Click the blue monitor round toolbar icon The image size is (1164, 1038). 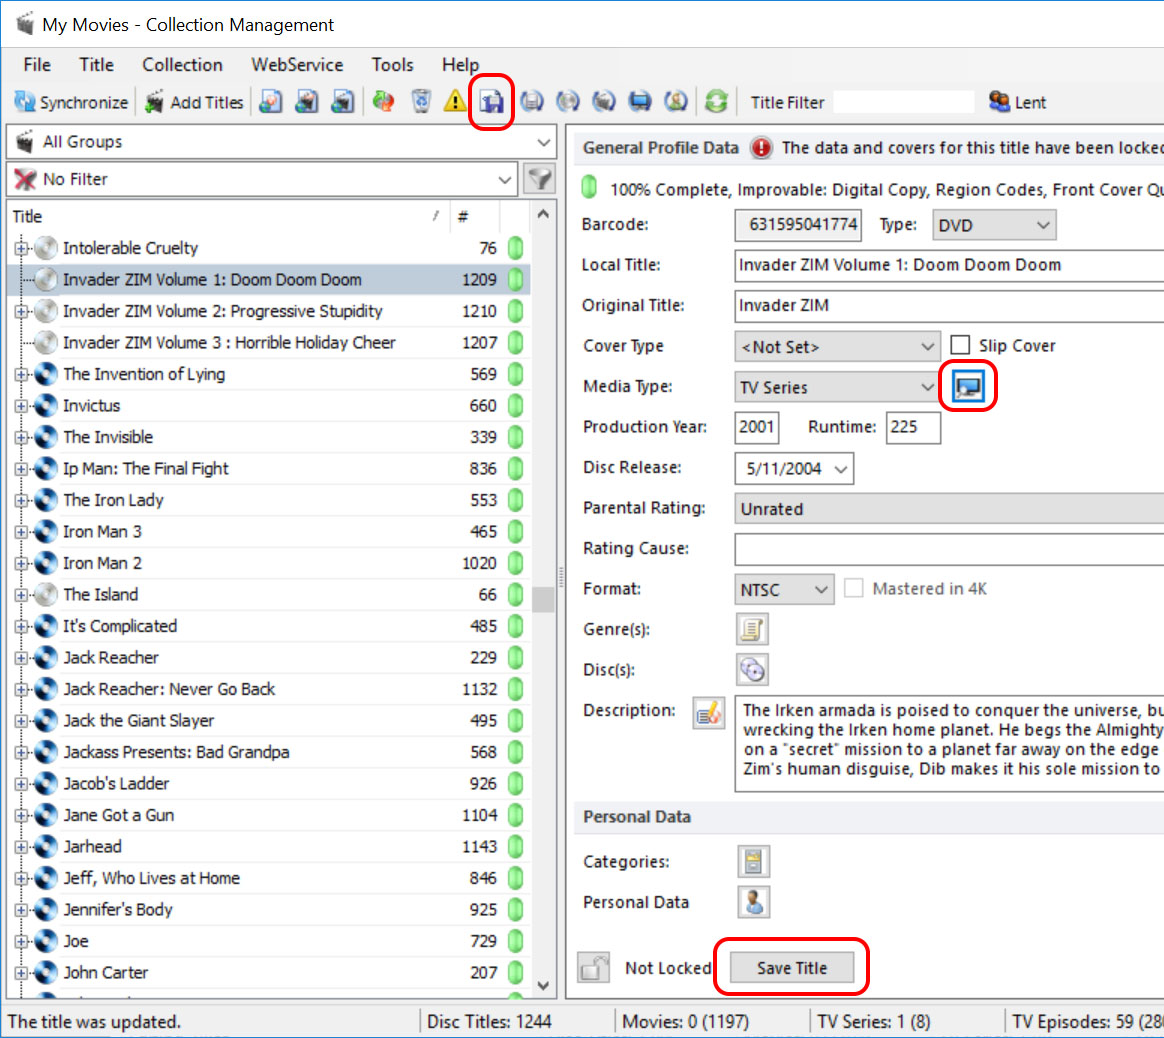640,102
